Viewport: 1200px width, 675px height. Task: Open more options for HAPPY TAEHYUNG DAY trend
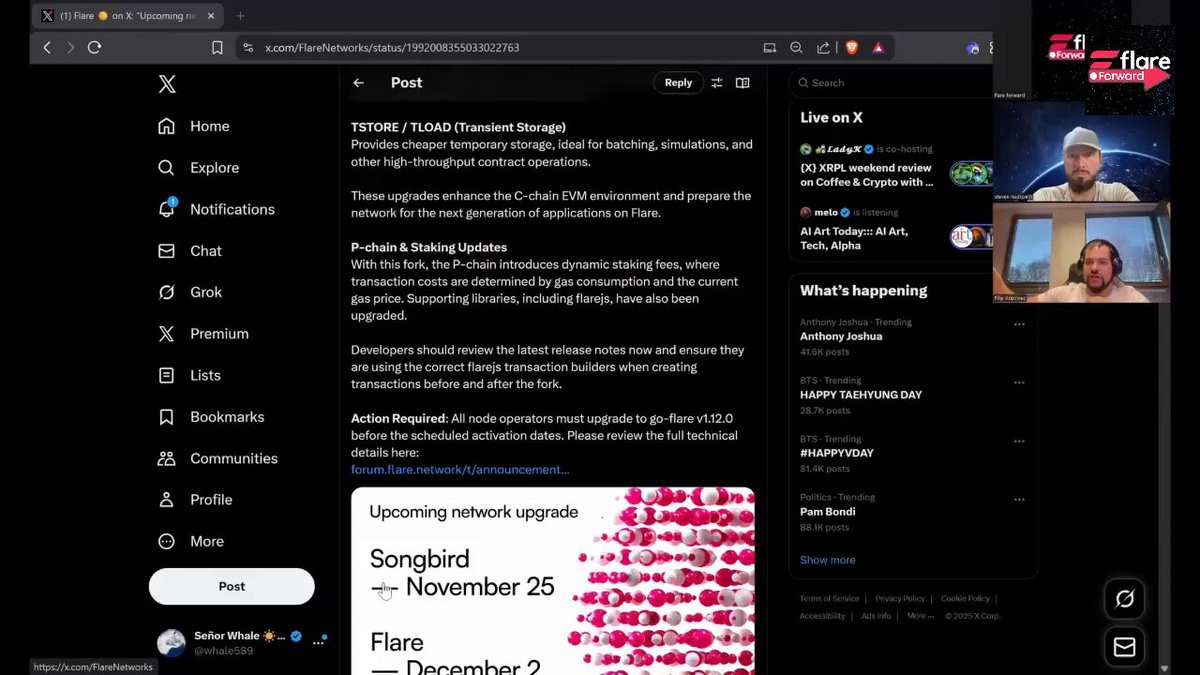pyautogui.click(x=1019, y=382)
